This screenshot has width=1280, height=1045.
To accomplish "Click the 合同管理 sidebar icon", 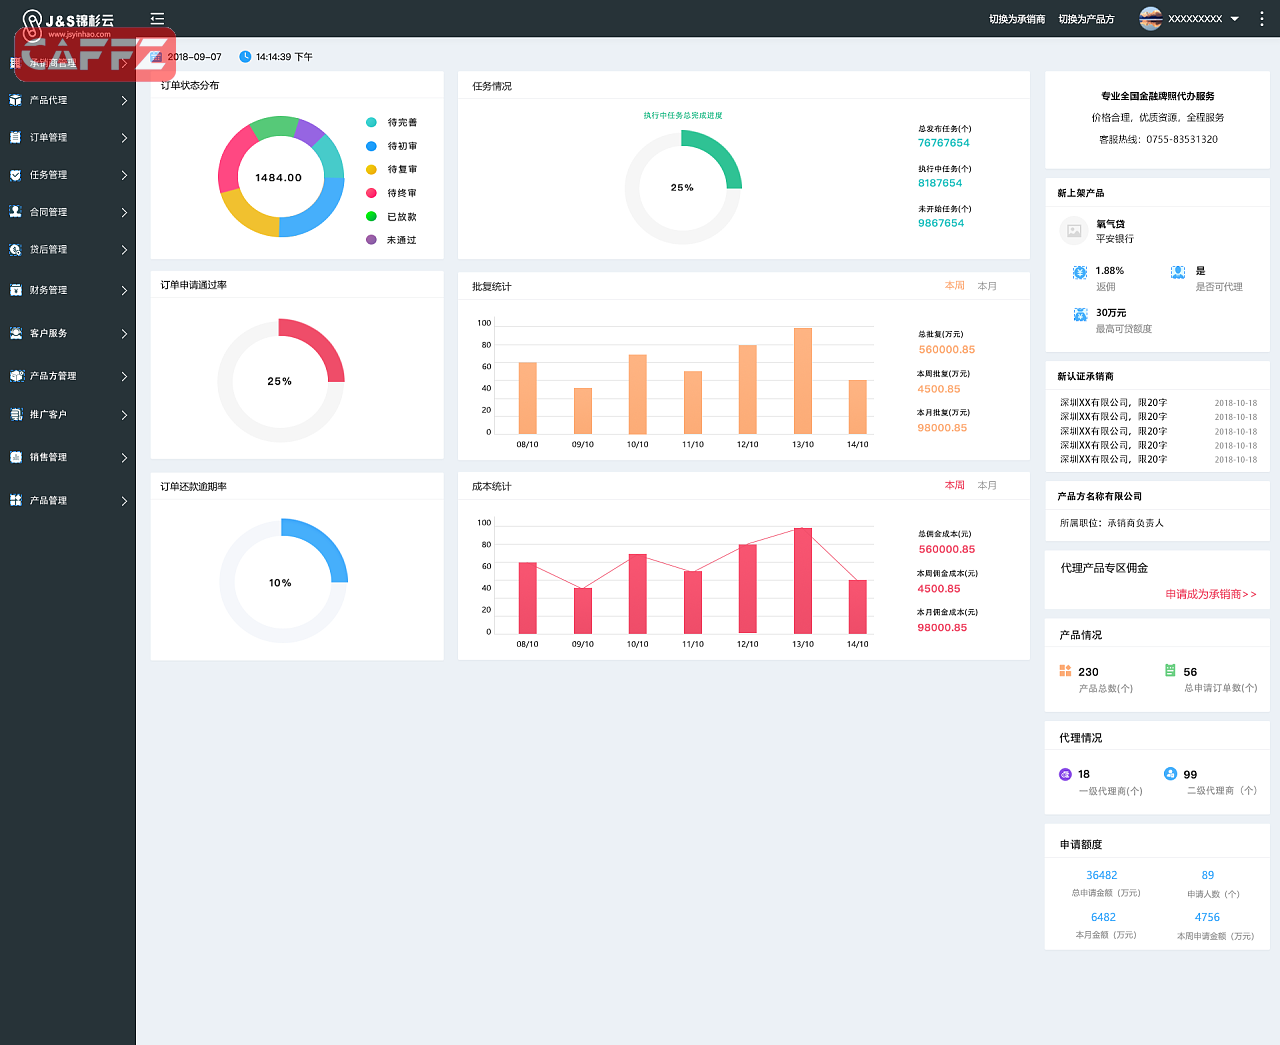I will (x=15, y=212).
